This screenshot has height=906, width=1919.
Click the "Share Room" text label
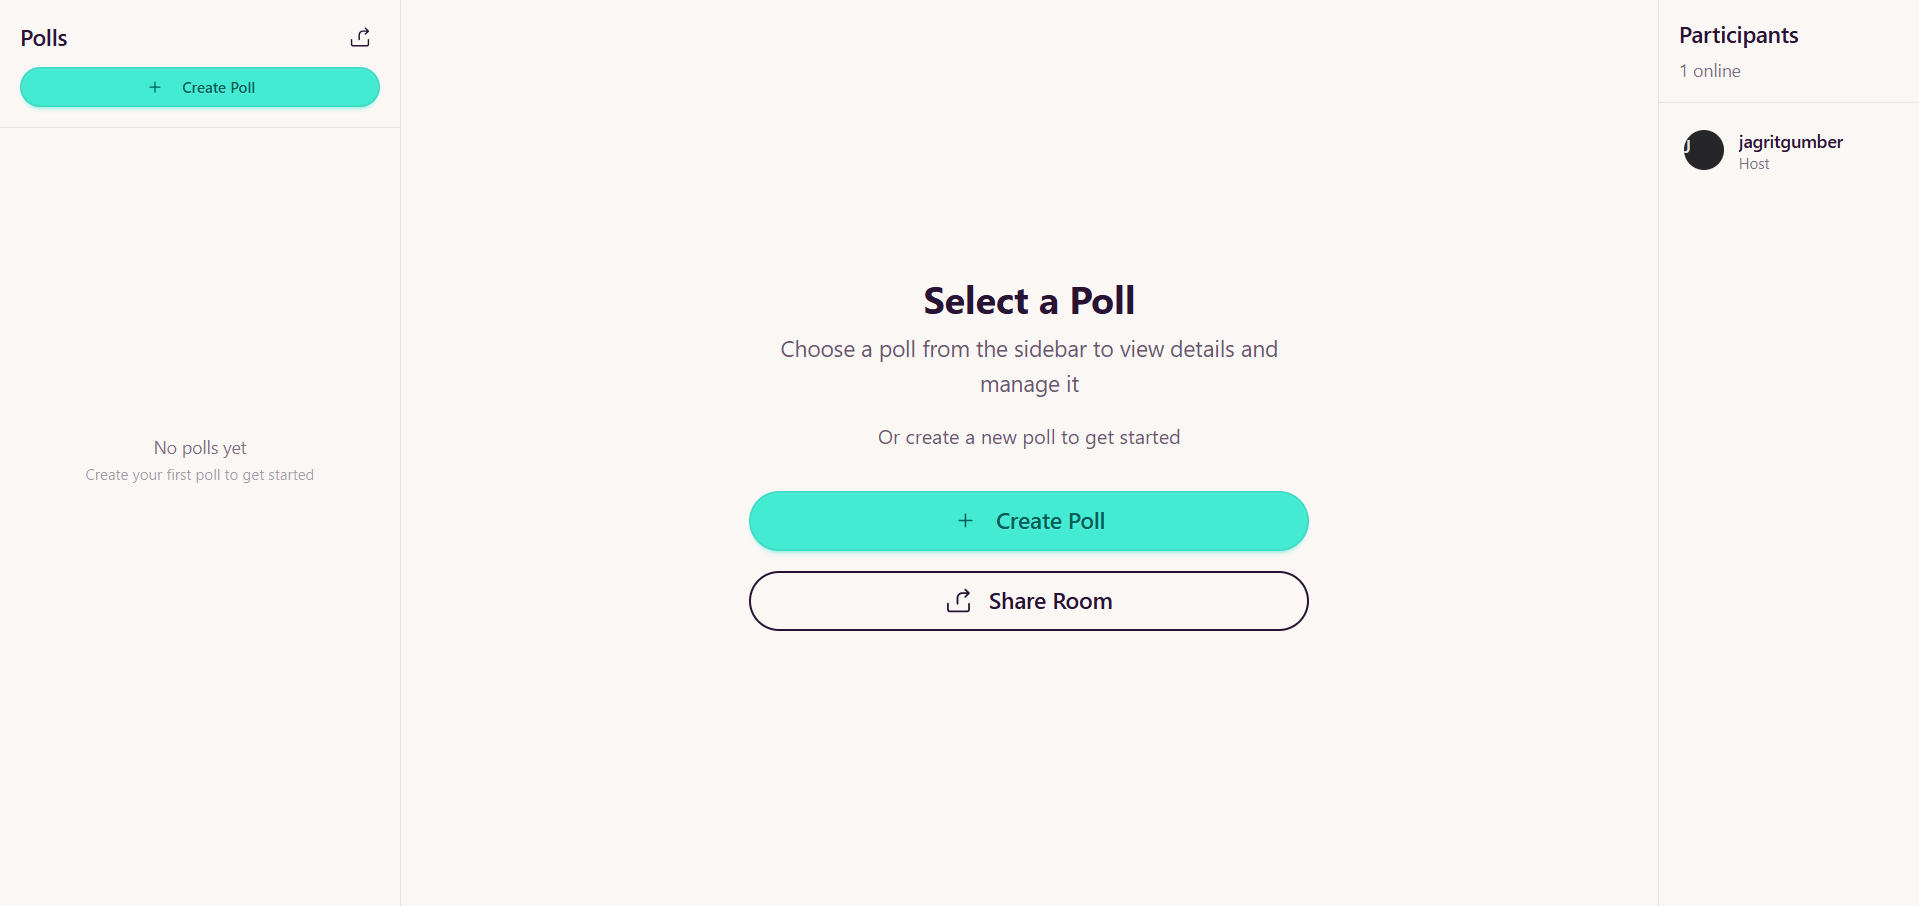[x=1050, y=601]
